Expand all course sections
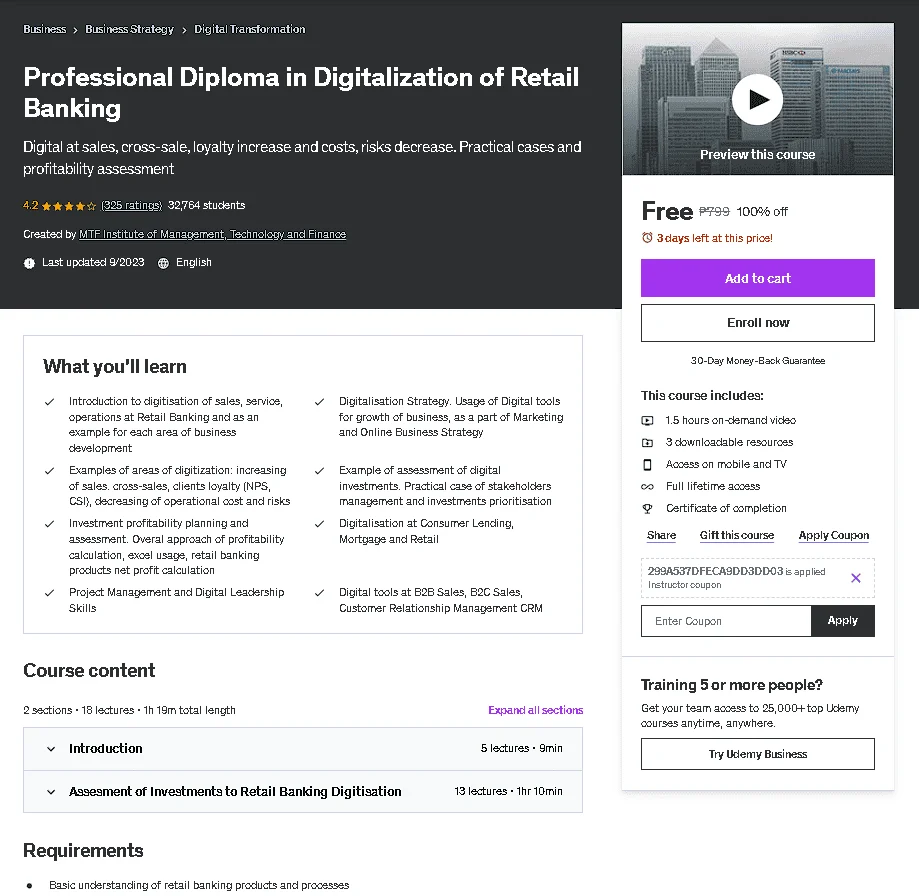 point(535,710)
